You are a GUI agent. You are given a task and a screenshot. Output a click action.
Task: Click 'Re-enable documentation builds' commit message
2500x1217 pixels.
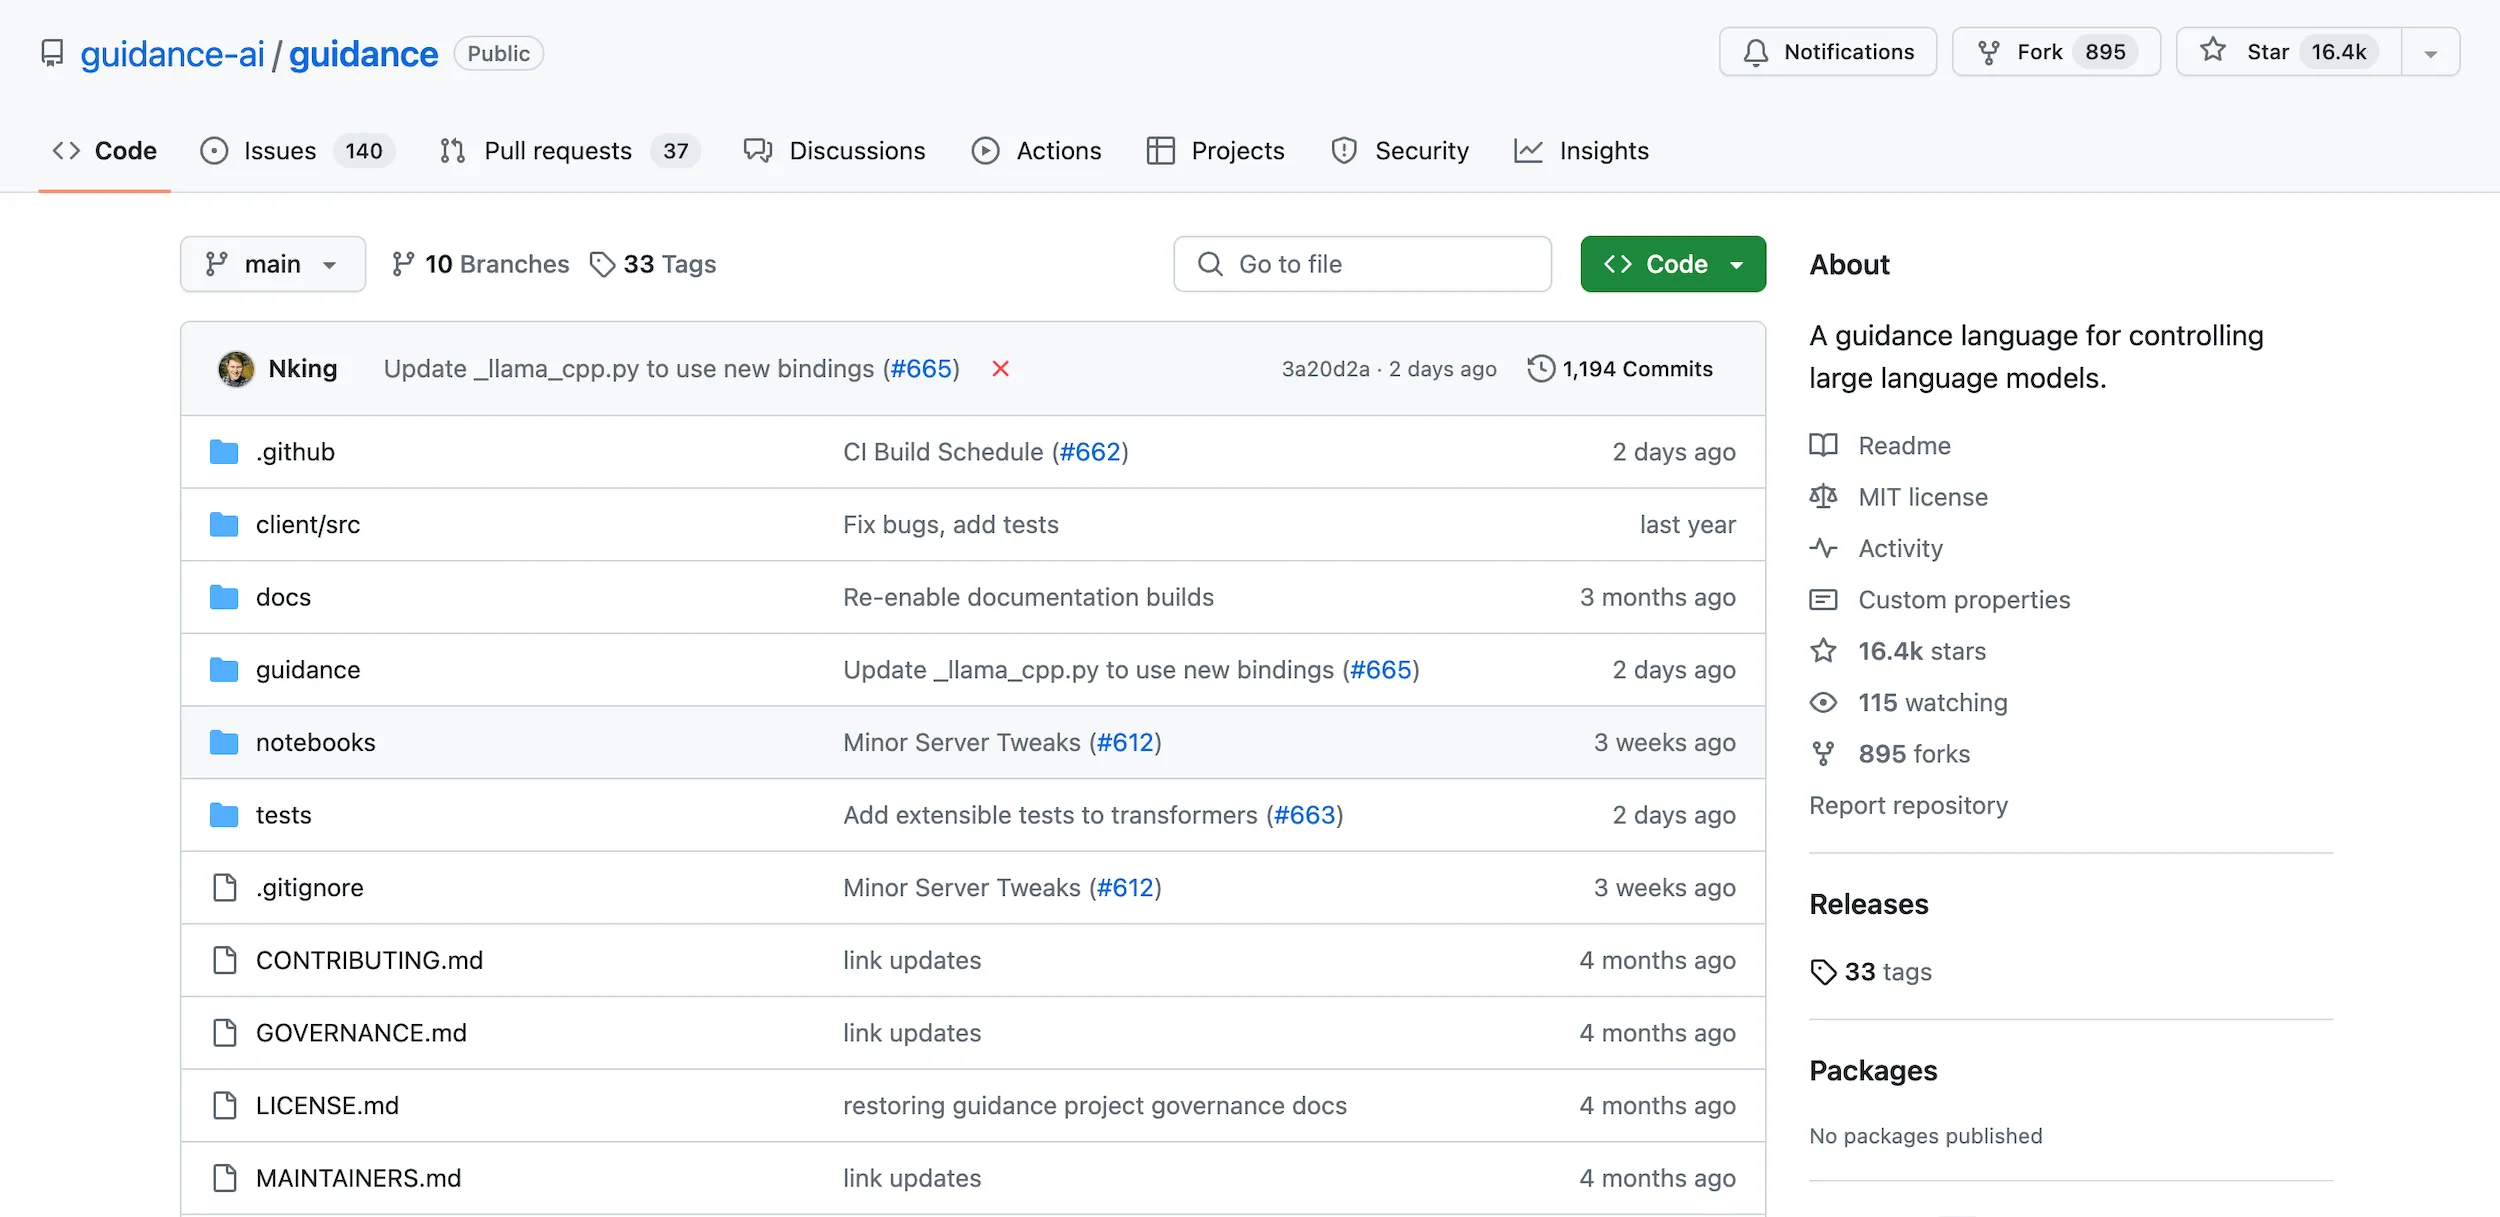point(1028,597)
